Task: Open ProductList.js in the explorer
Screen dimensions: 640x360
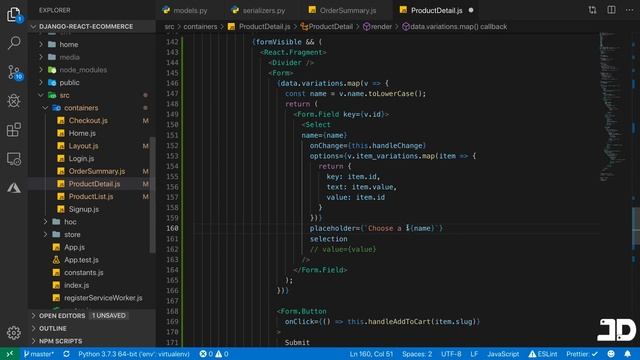Action: 92,196
